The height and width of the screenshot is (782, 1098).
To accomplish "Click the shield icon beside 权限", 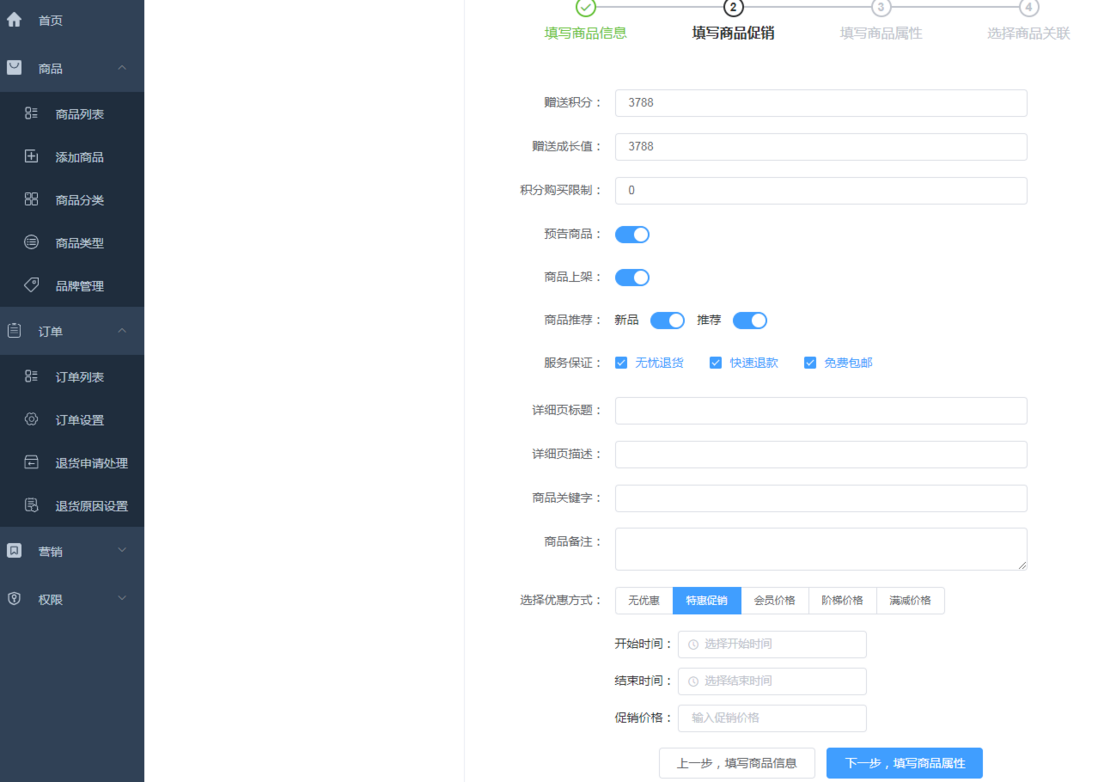I will pyautogui.click(x=14, y=599).
